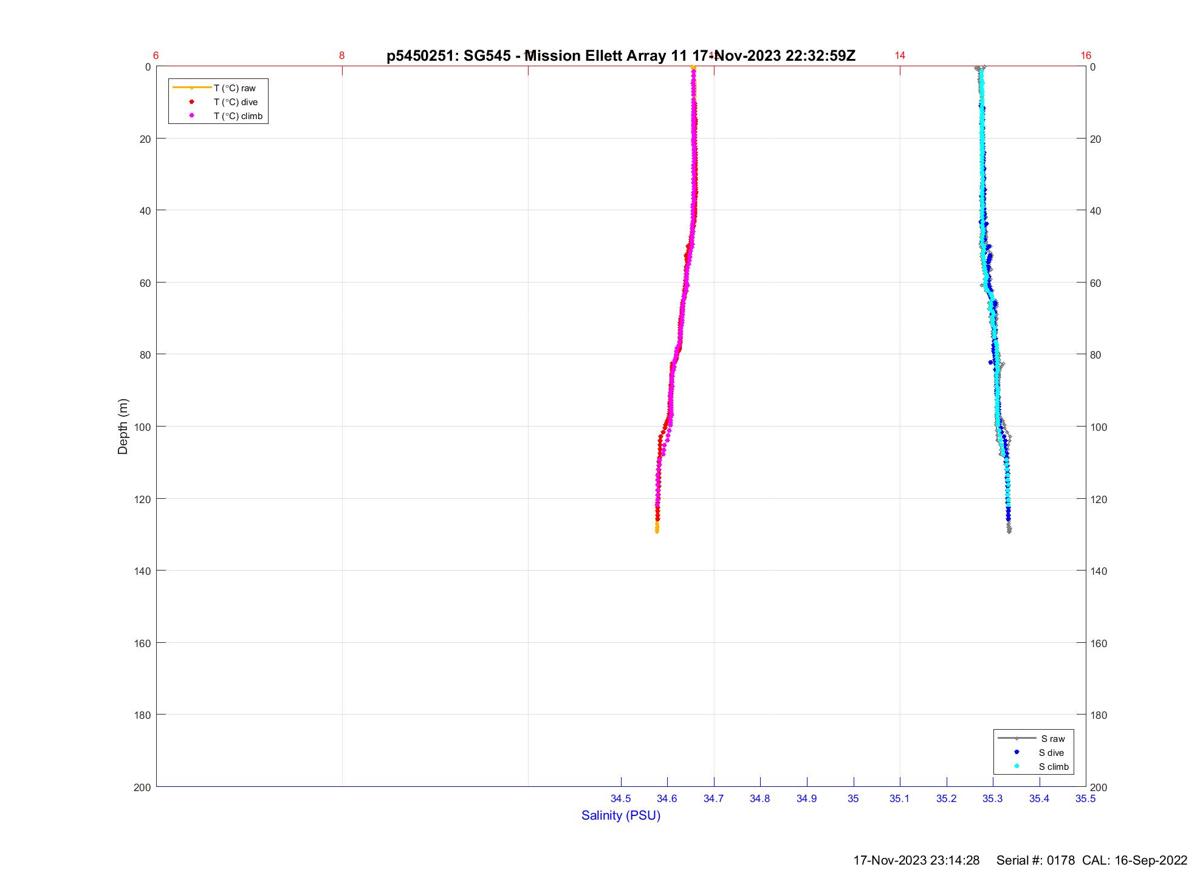Click salinity tick label 34.8
This screenshot has height=885, width=1200.
760,799
